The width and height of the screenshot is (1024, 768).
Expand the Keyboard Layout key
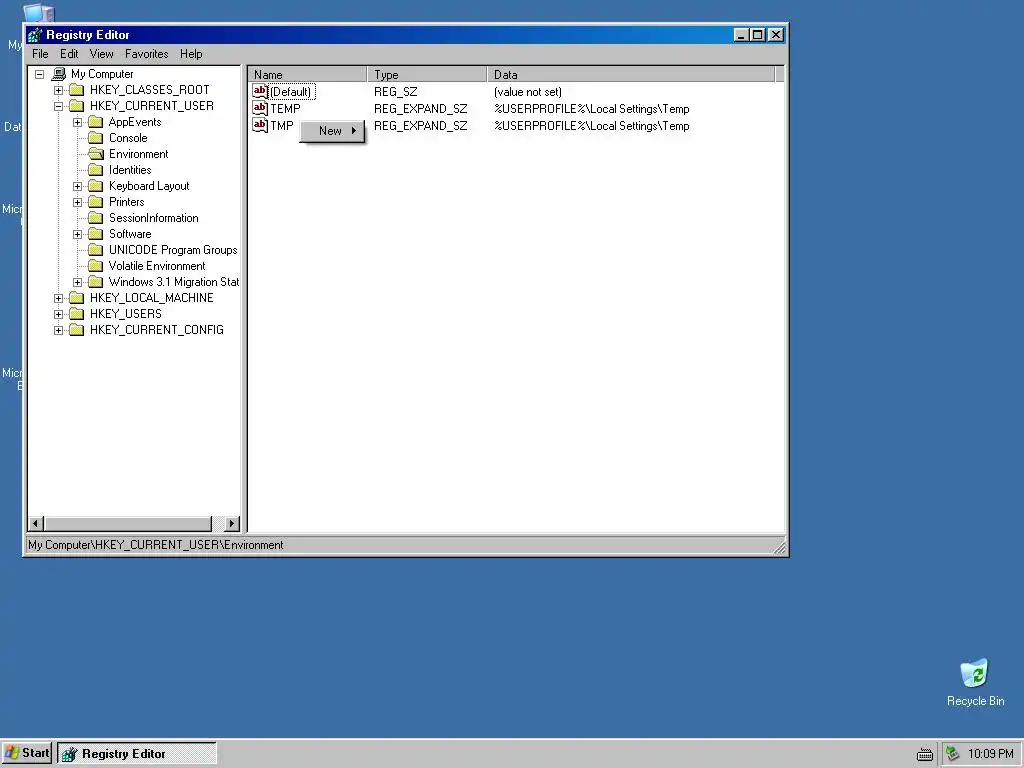(77, 186)
